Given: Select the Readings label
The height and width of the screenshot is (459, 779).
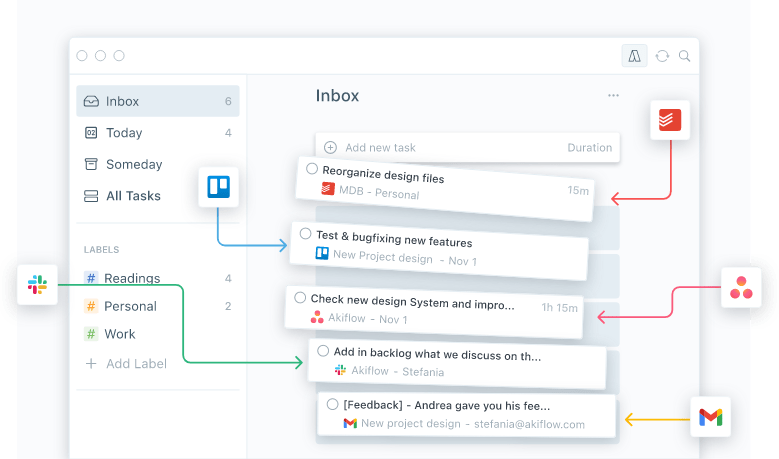Looking at the screenshot, I should click(x=132, y=279).
